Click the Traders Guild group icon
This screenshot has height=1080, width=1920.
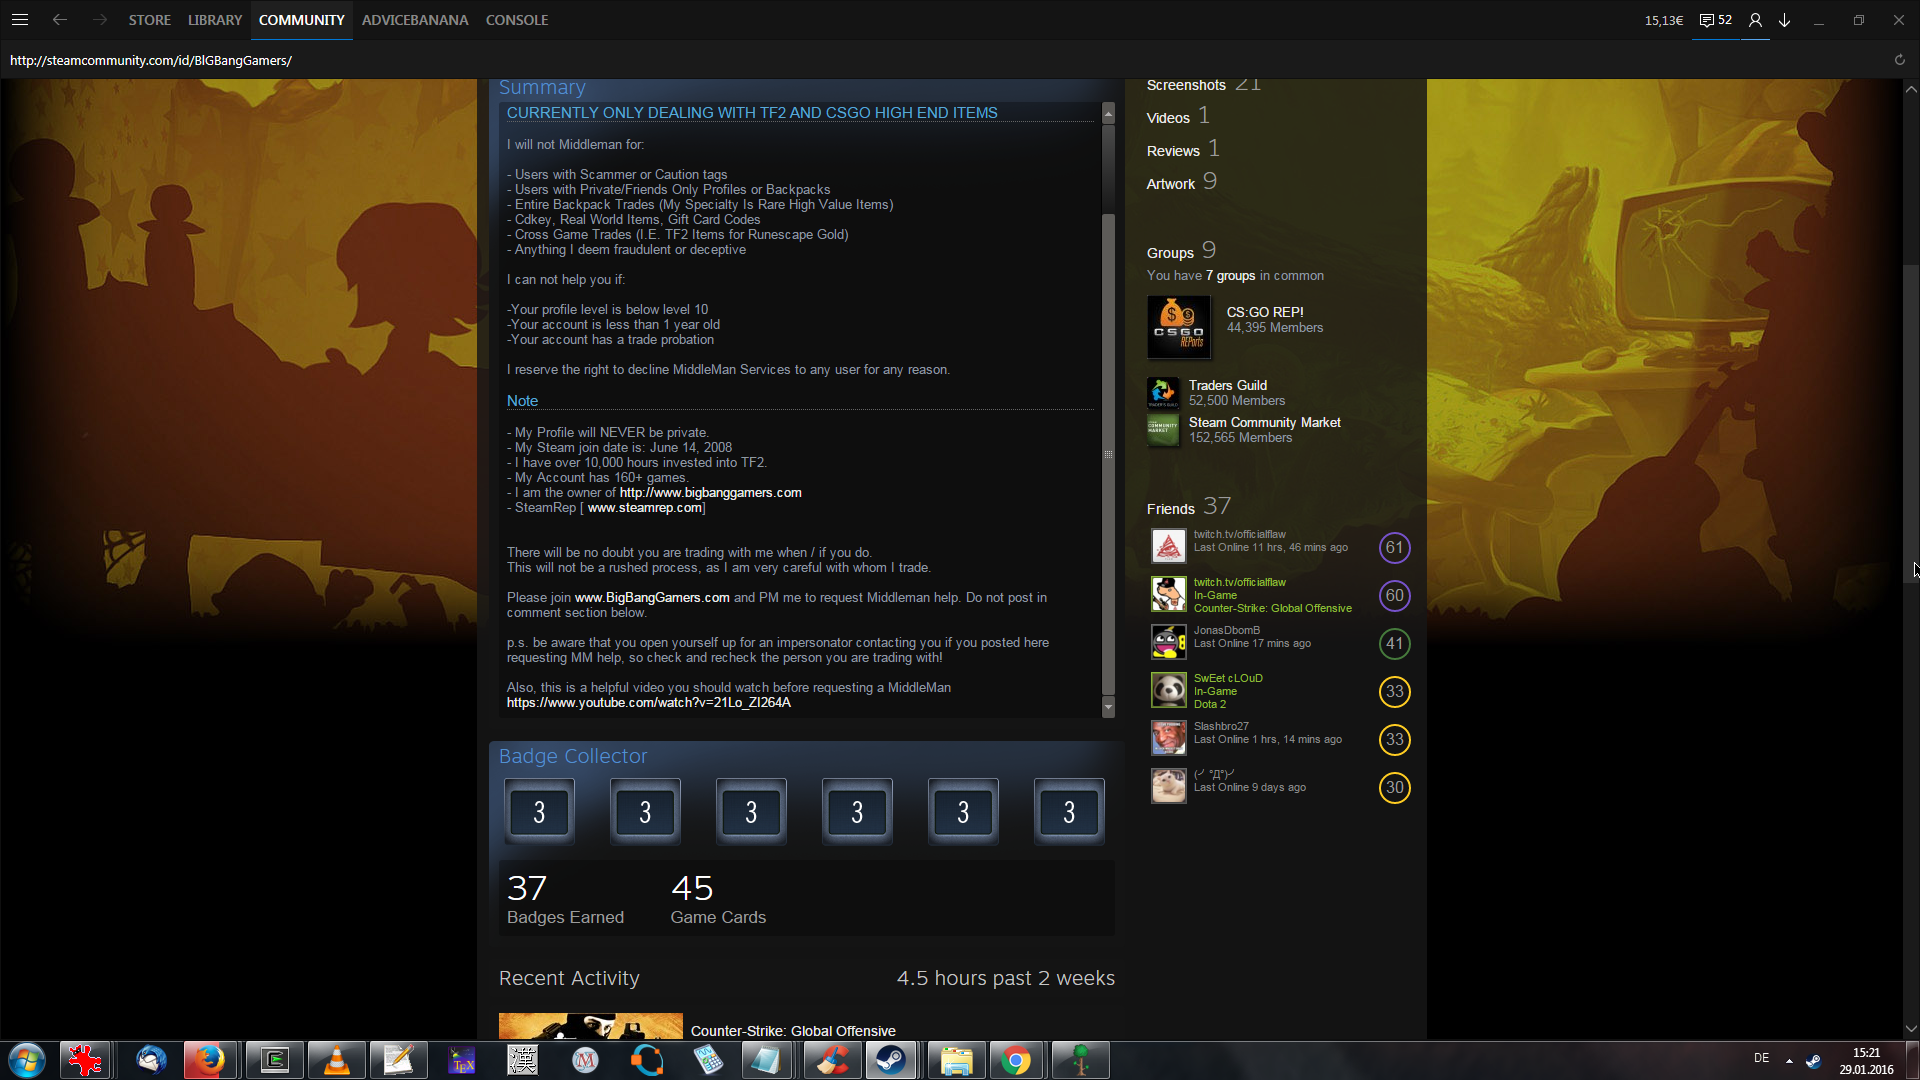[x=1163, y=392]
